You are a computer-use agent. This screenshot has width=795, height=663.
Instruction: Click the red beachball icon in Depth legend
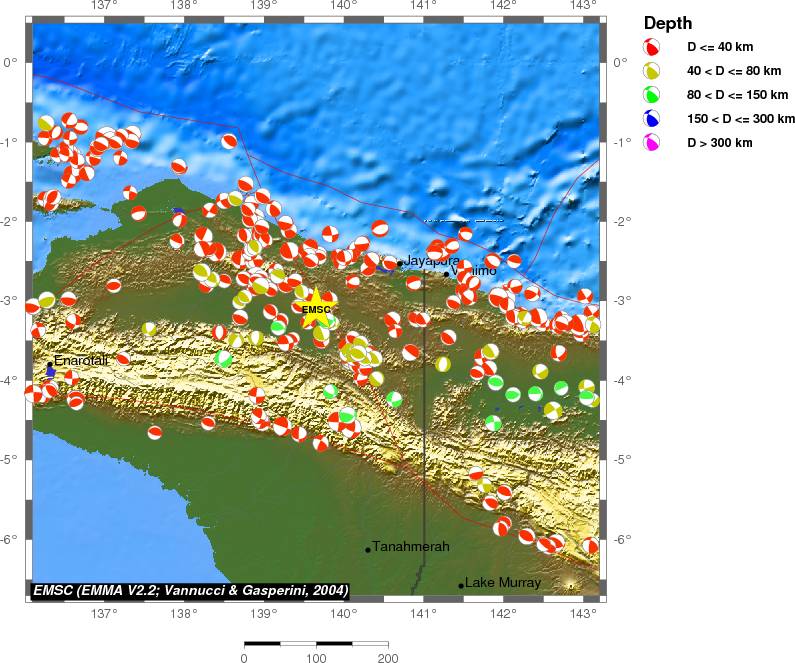point(651,47)
